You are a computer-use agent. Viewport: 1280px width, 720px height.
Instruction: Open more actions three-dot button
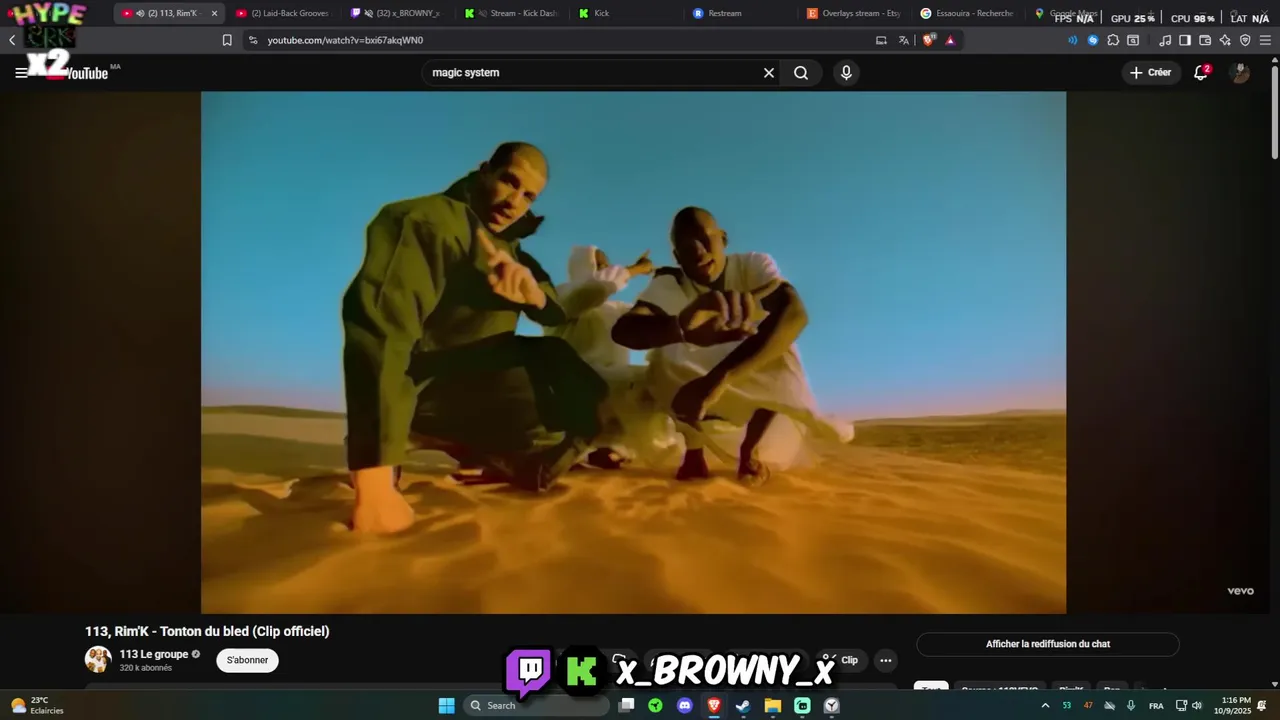(885, 660)
